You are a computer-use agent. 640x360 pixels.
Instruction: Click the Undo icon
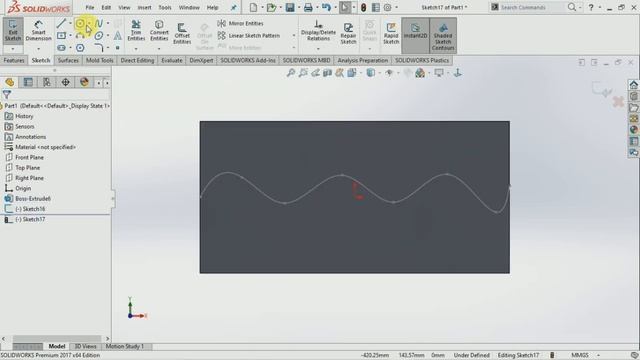(326, 7)
